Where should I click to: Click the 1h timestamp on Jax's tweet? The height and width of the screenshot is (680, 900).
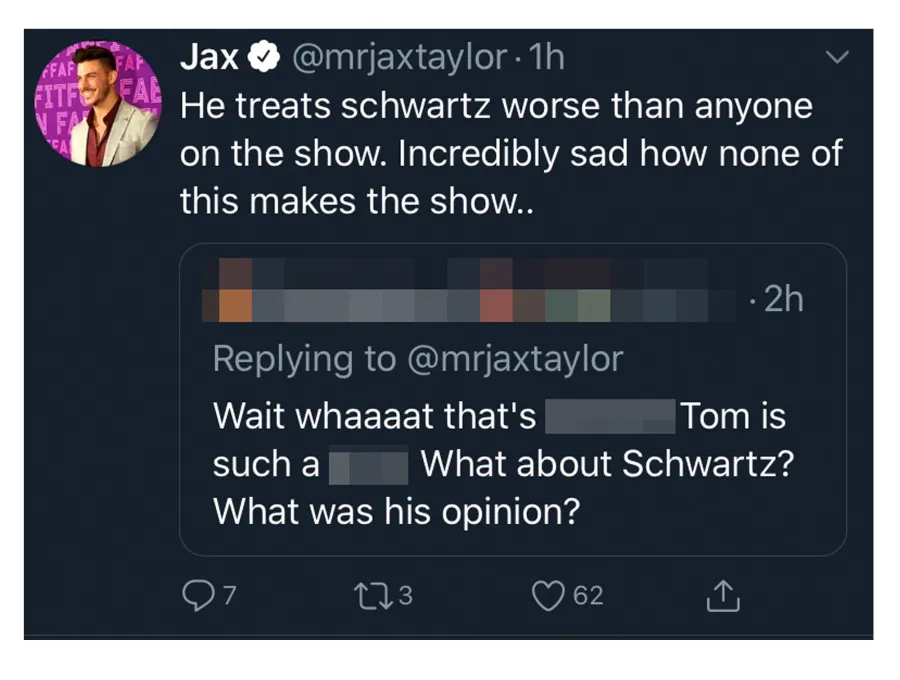[x=547, y=57]
